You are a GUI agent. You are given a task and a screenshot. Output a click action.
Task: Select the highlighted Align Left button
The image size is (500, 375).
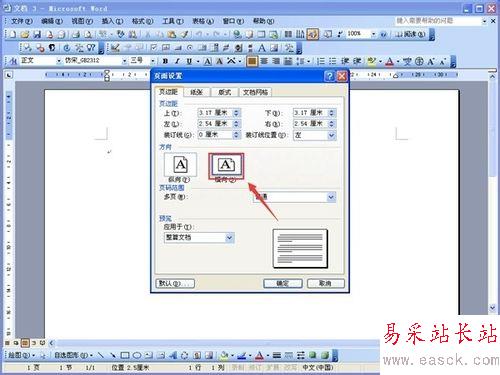tap(252, 61)
